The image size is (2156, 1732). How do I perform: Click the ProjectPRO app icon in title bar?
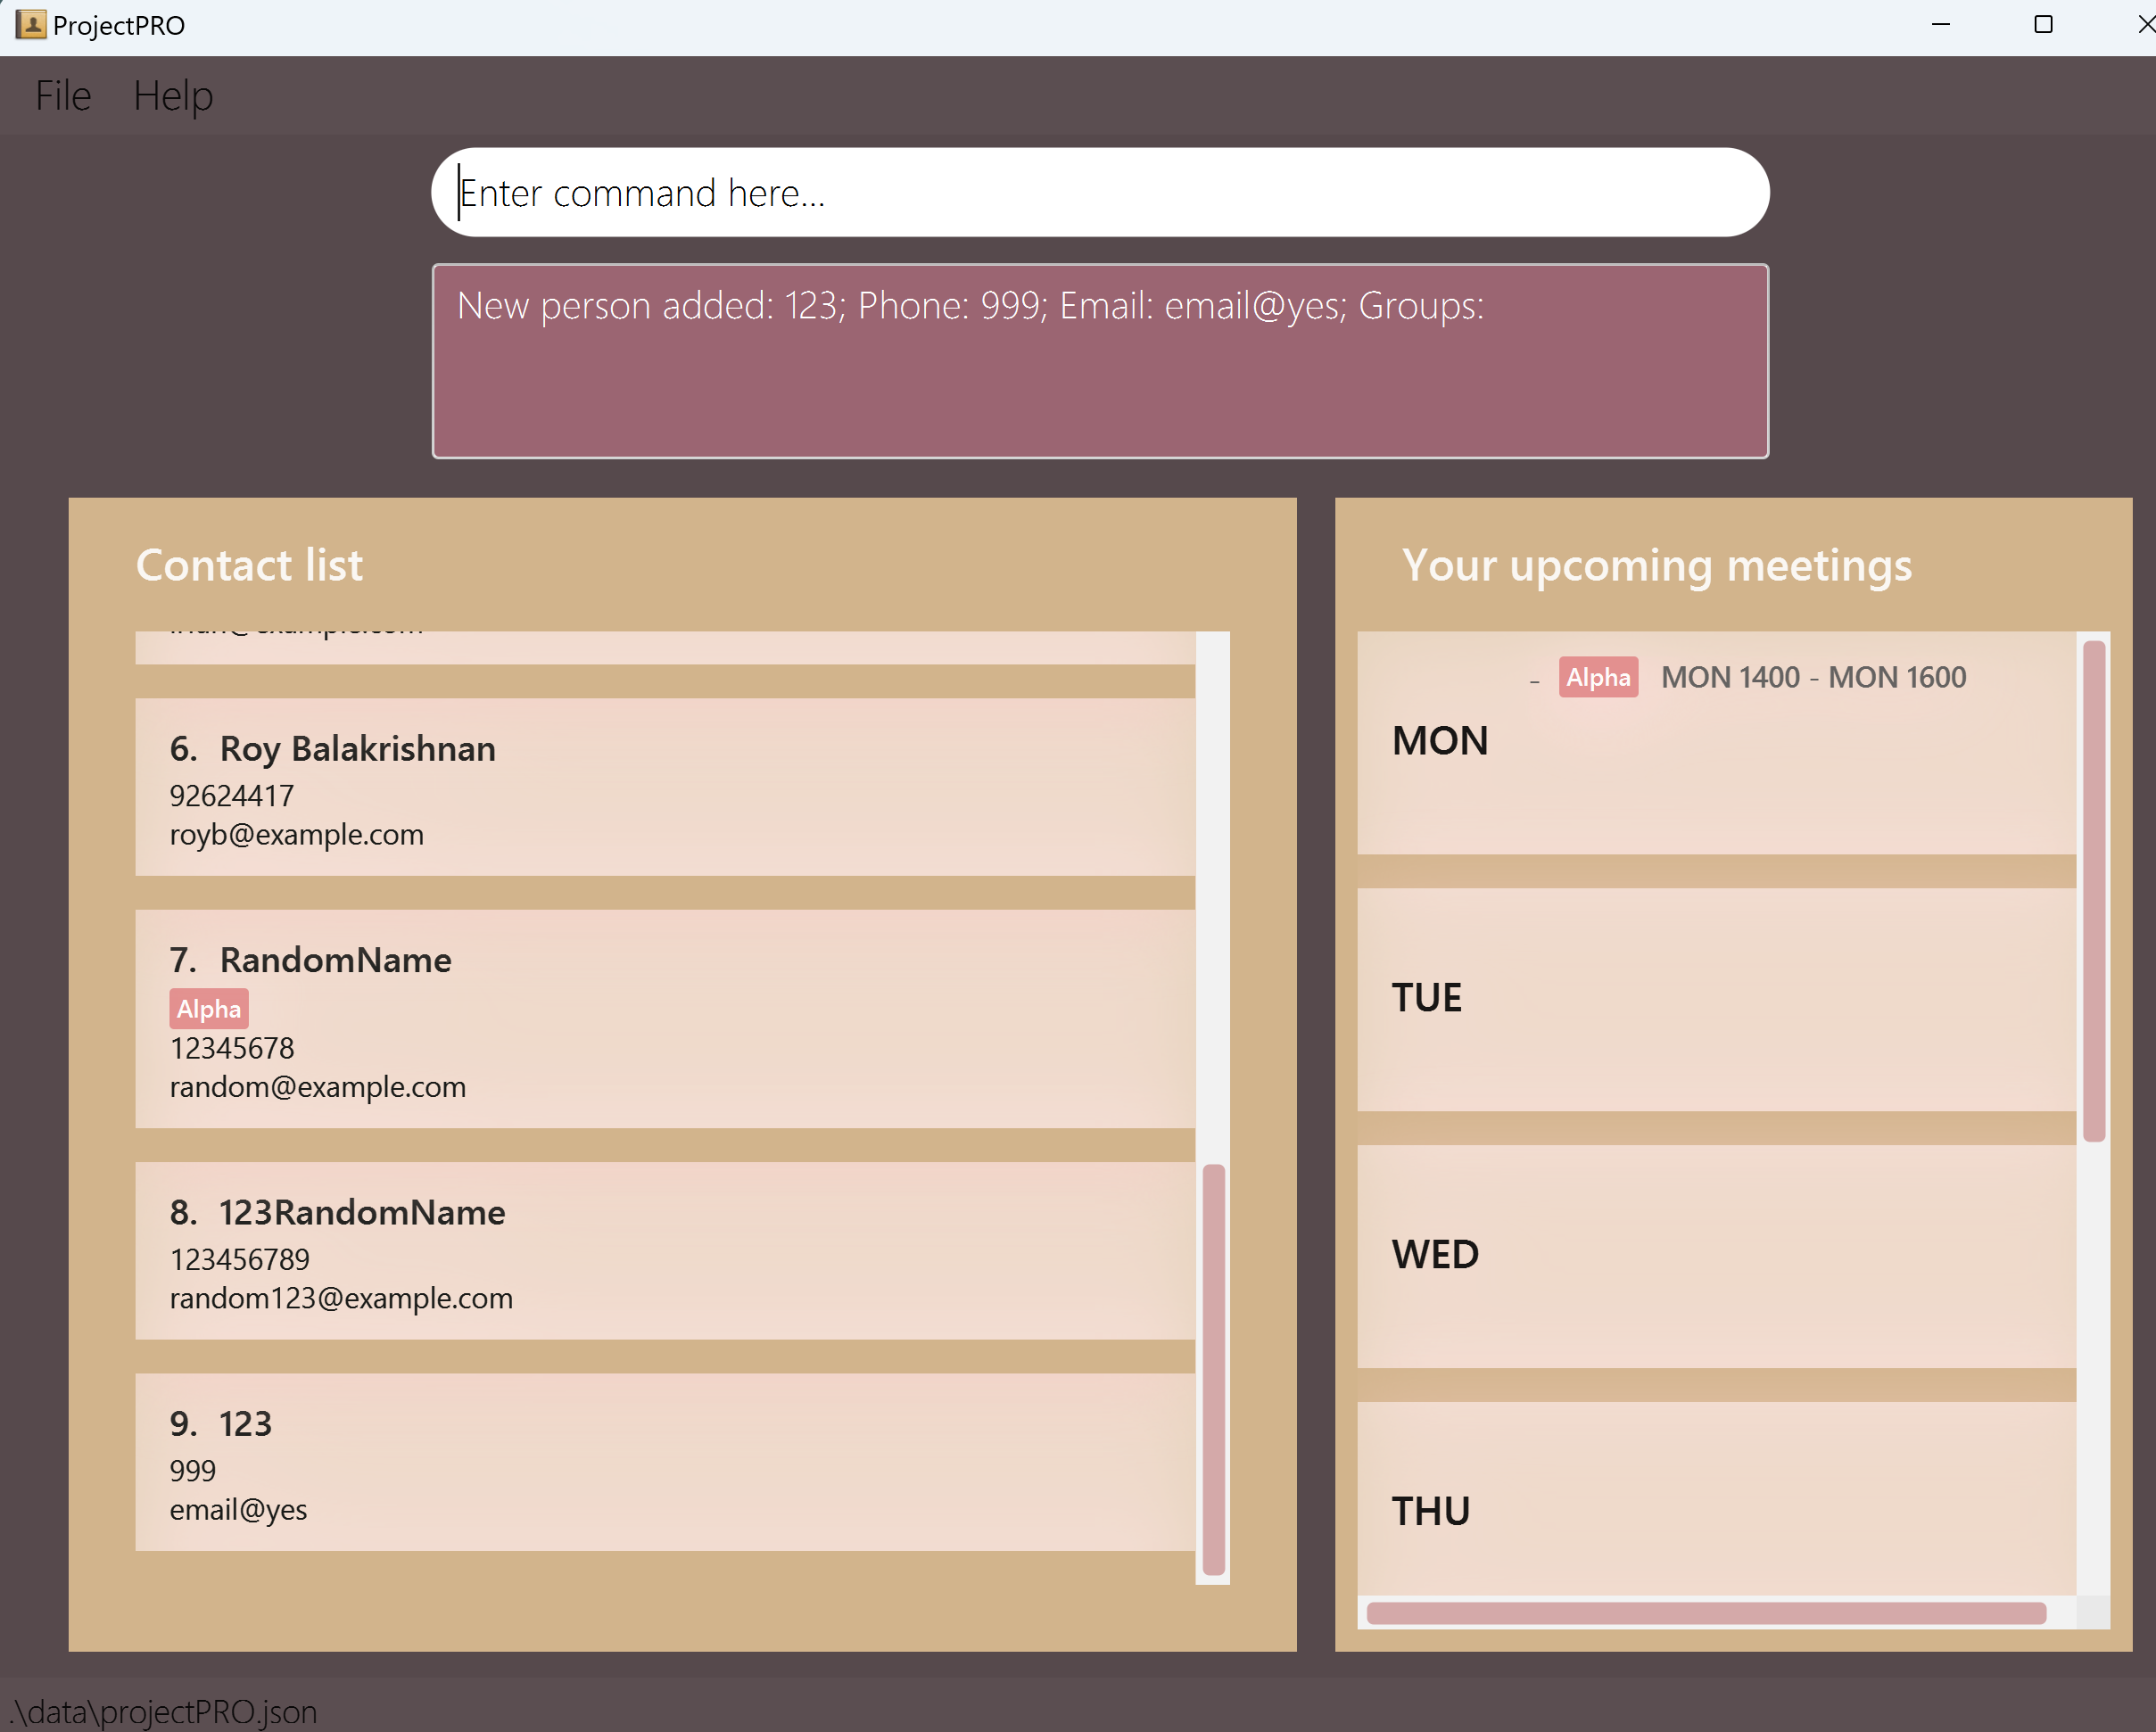31,25
